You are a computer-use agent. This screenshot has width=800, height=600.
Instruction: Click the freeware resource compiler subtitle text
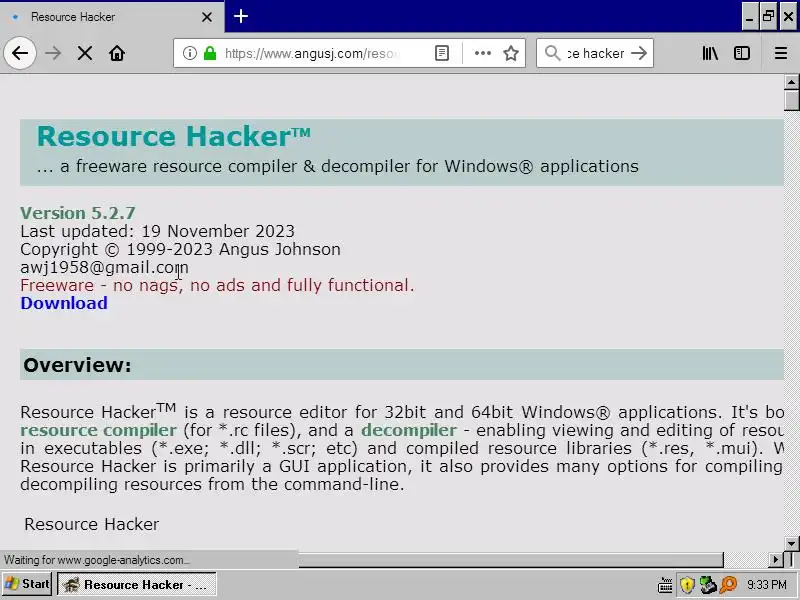[337, 166]
